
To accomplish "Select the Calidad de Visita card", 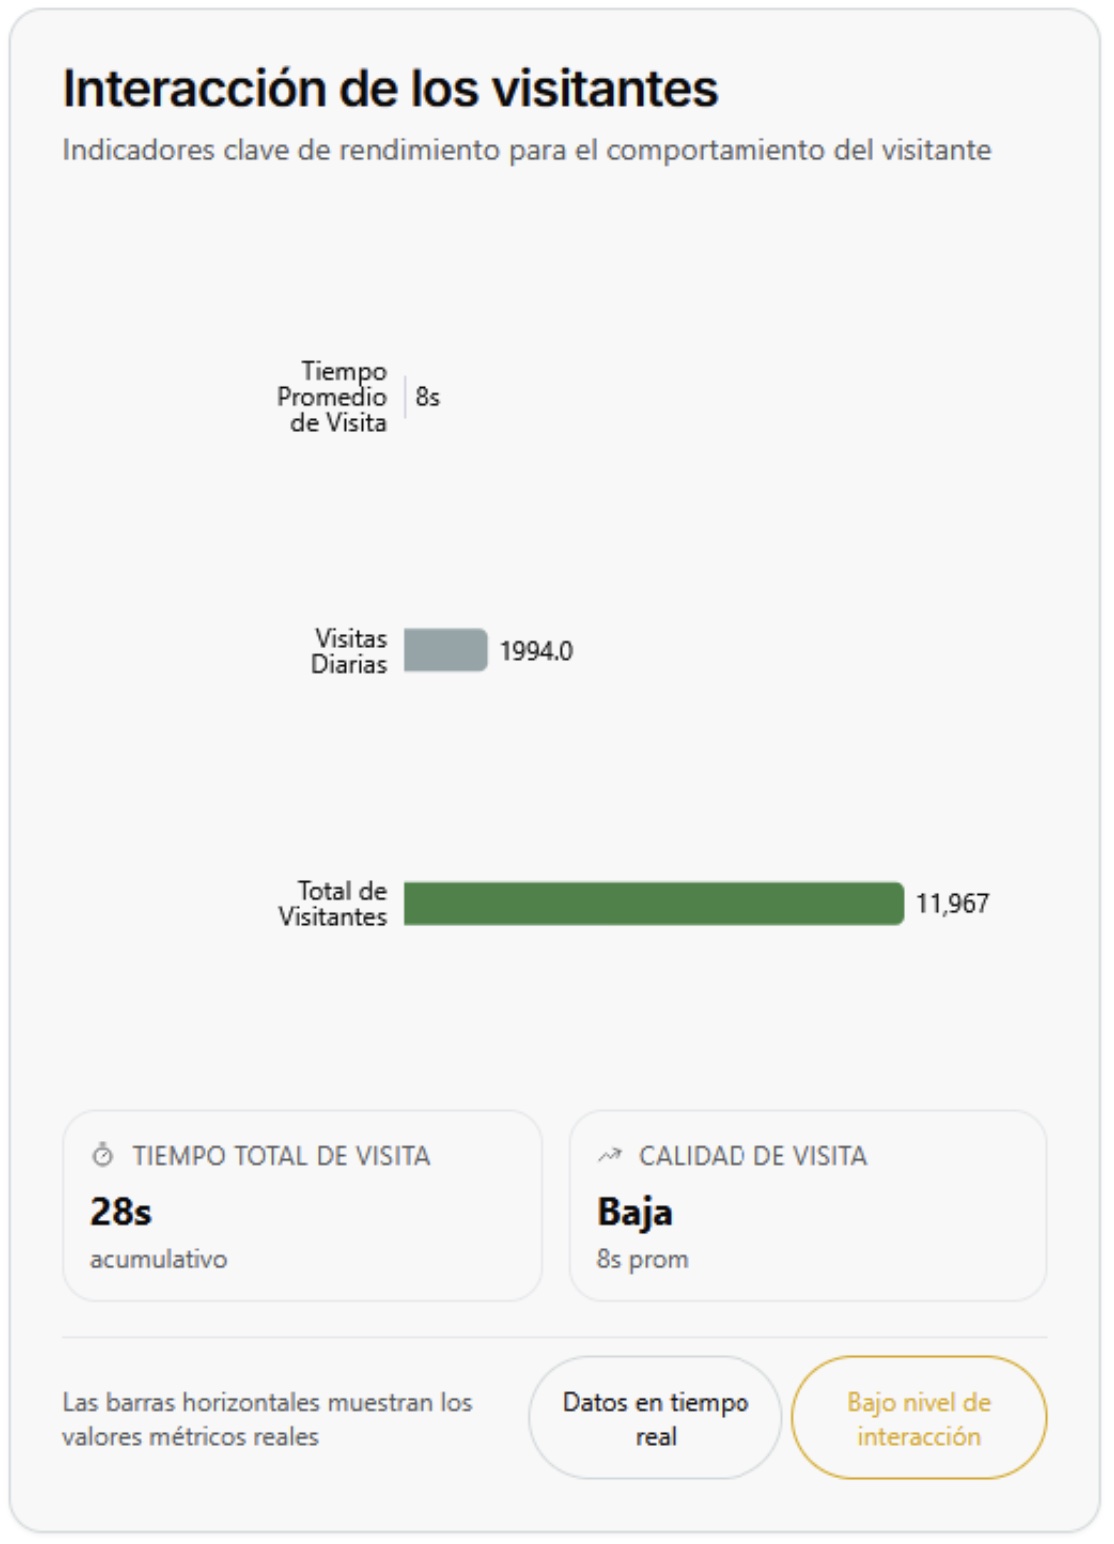I will 807,1205.
